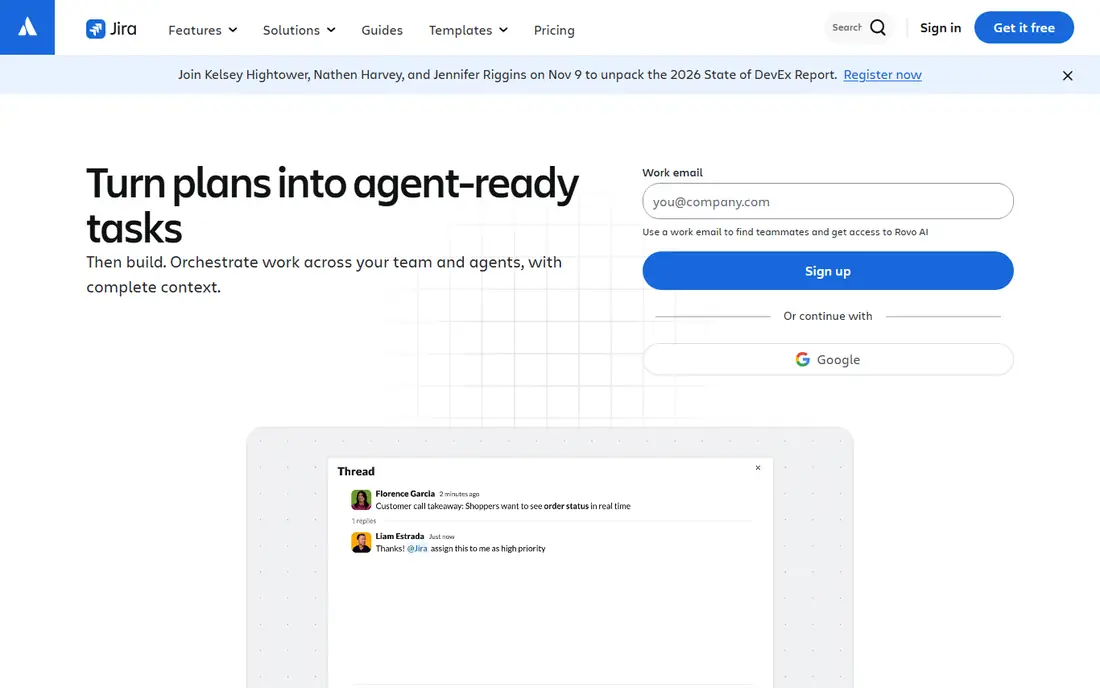Expand the Templates menu
The width and height of the screenshot is (1100, 688).
tap(468, 30)
